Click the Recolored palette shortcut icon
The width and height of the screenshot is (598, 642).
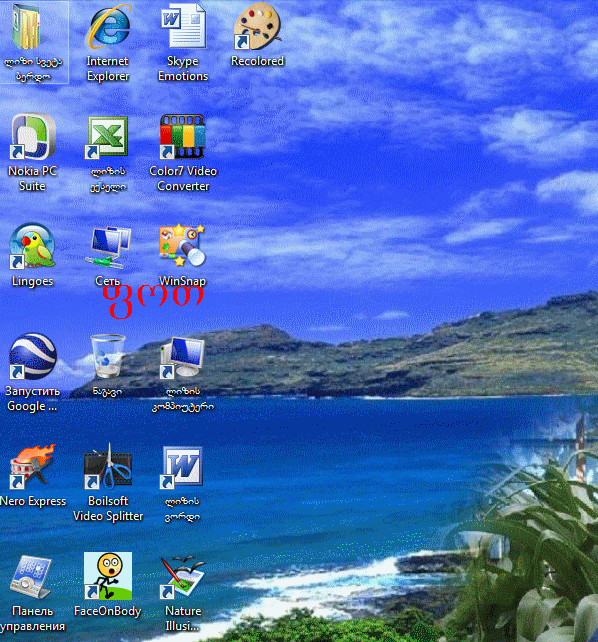(x=257, y=26)
